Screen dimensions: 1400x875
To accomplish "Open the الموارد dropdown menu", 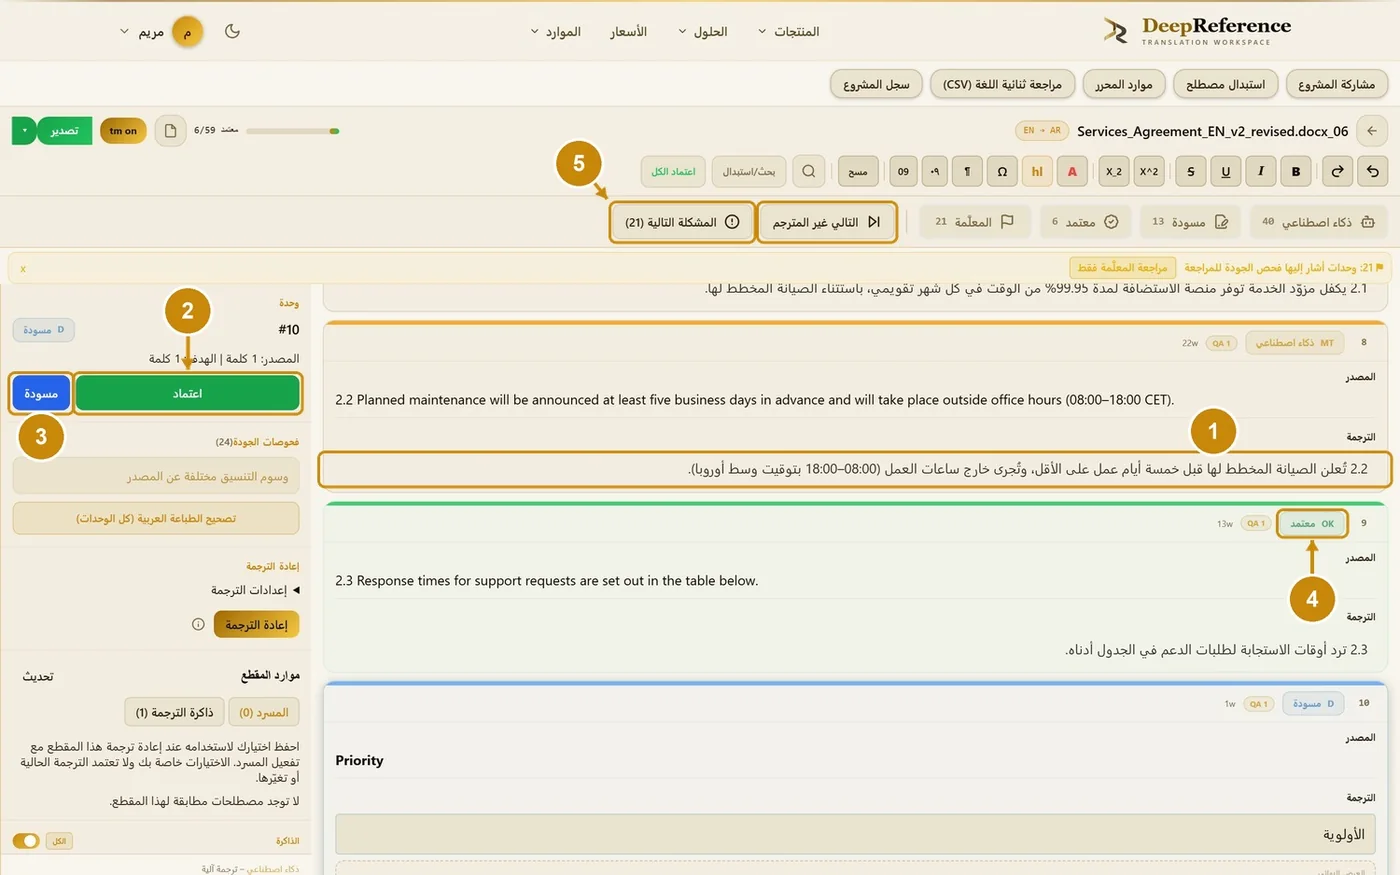I will 556,32.
